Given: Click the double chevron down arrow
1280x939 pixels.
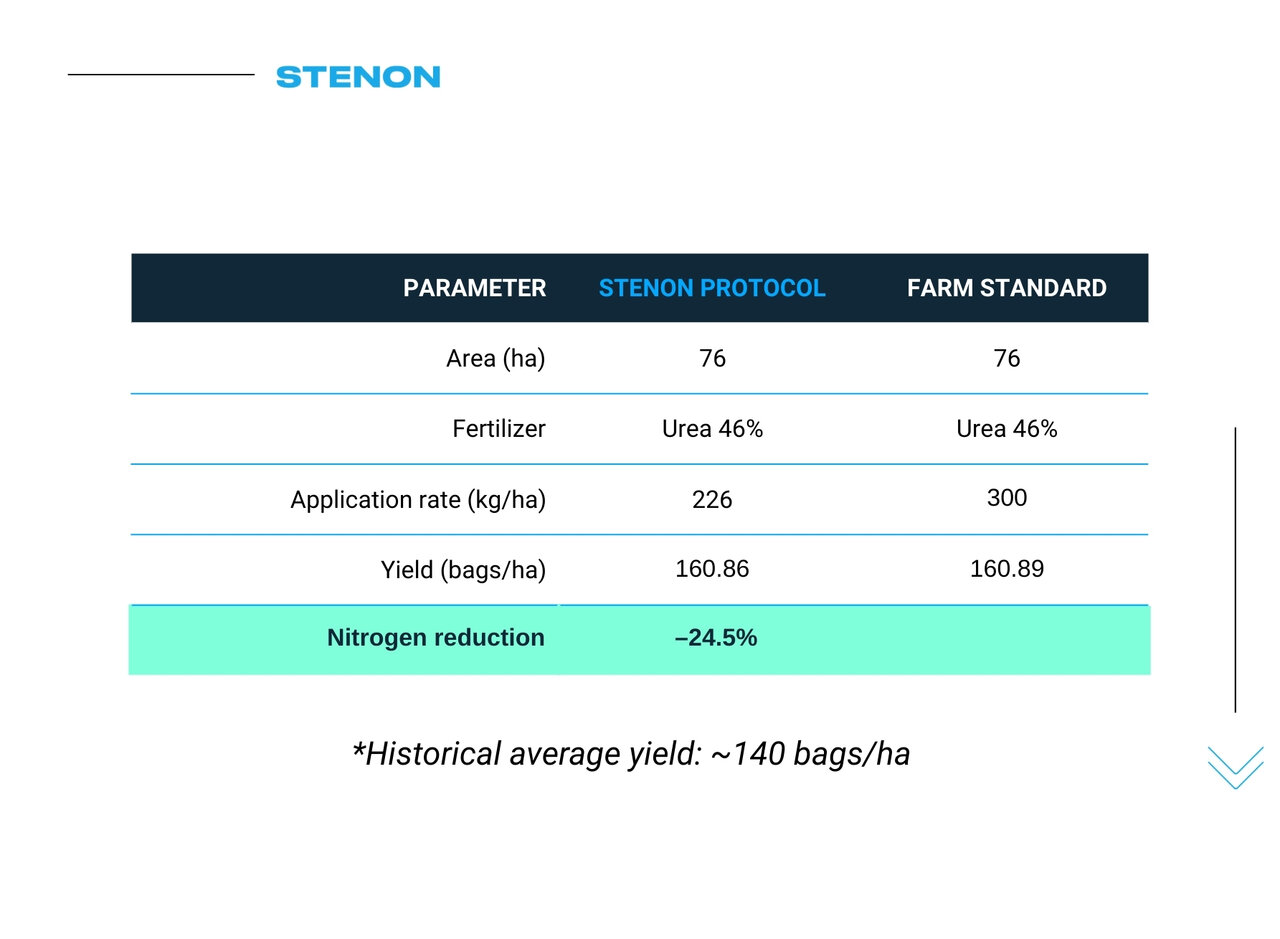Looking at the screenshot, I should click(x=1235, y=767).
